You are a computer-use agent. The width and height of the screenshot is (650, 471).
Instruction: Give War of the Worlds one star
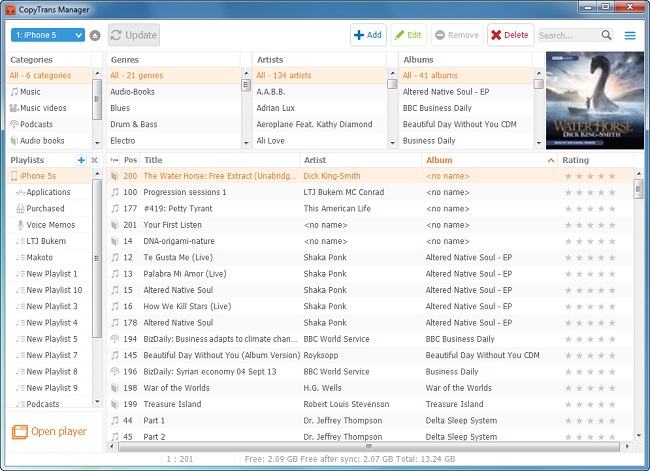568,388
